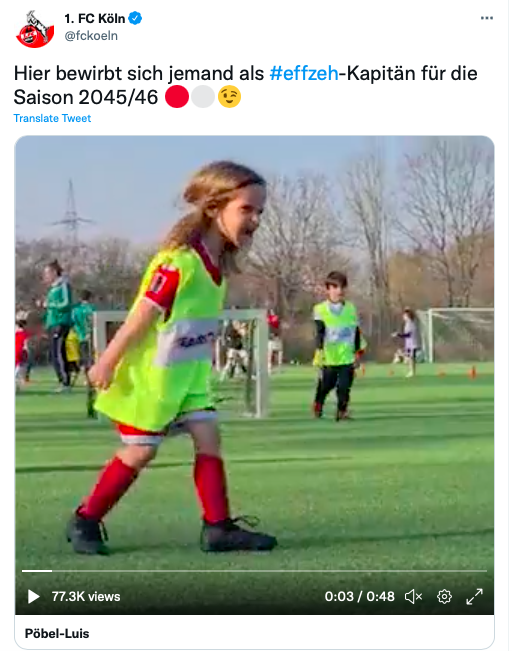Viewport: 512px width, 651px height.
Task: Click the video frame of the child
Action: (x=254, y=353)
